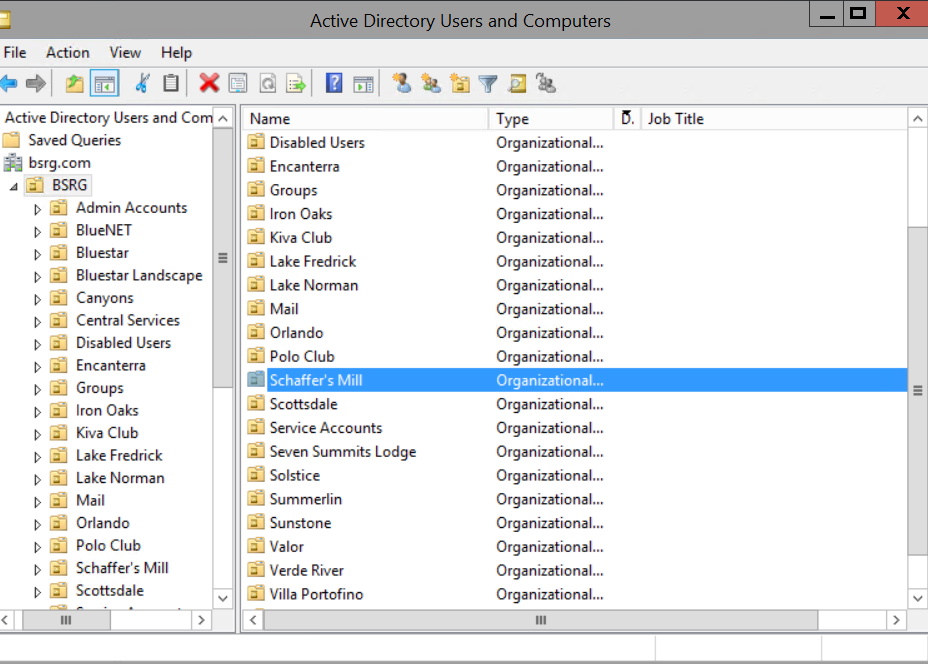Image resolution: width=928 pixels, height=664 pixels.
Task: Expand Kiva Club tree node
Action: 37,434
